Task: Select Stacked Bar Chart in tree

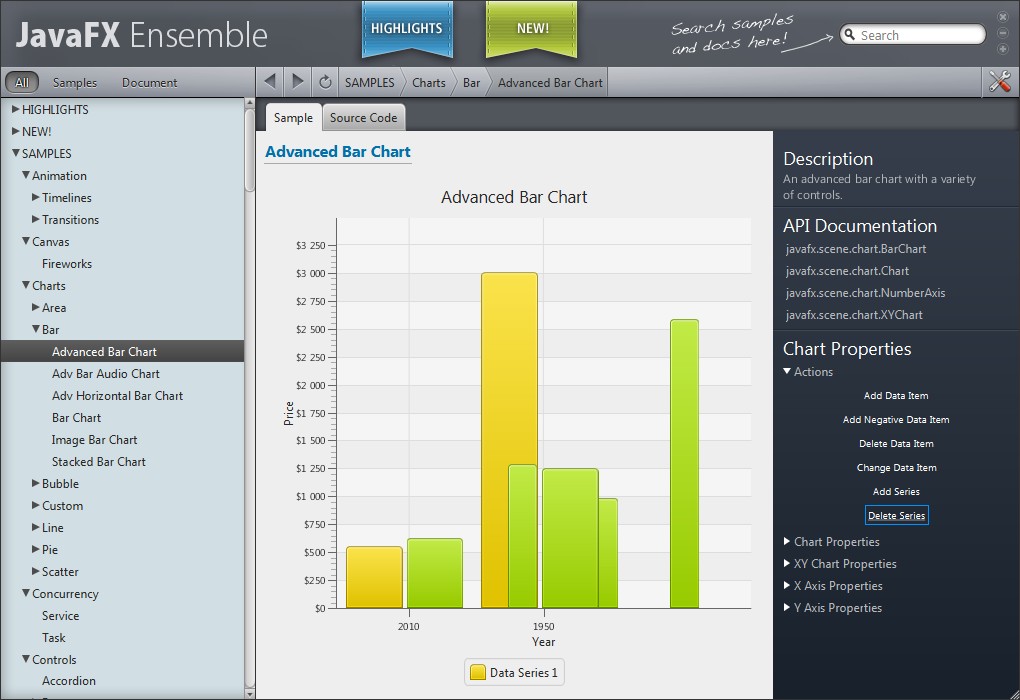Action: pyautogui.click(x=99, y=462)
